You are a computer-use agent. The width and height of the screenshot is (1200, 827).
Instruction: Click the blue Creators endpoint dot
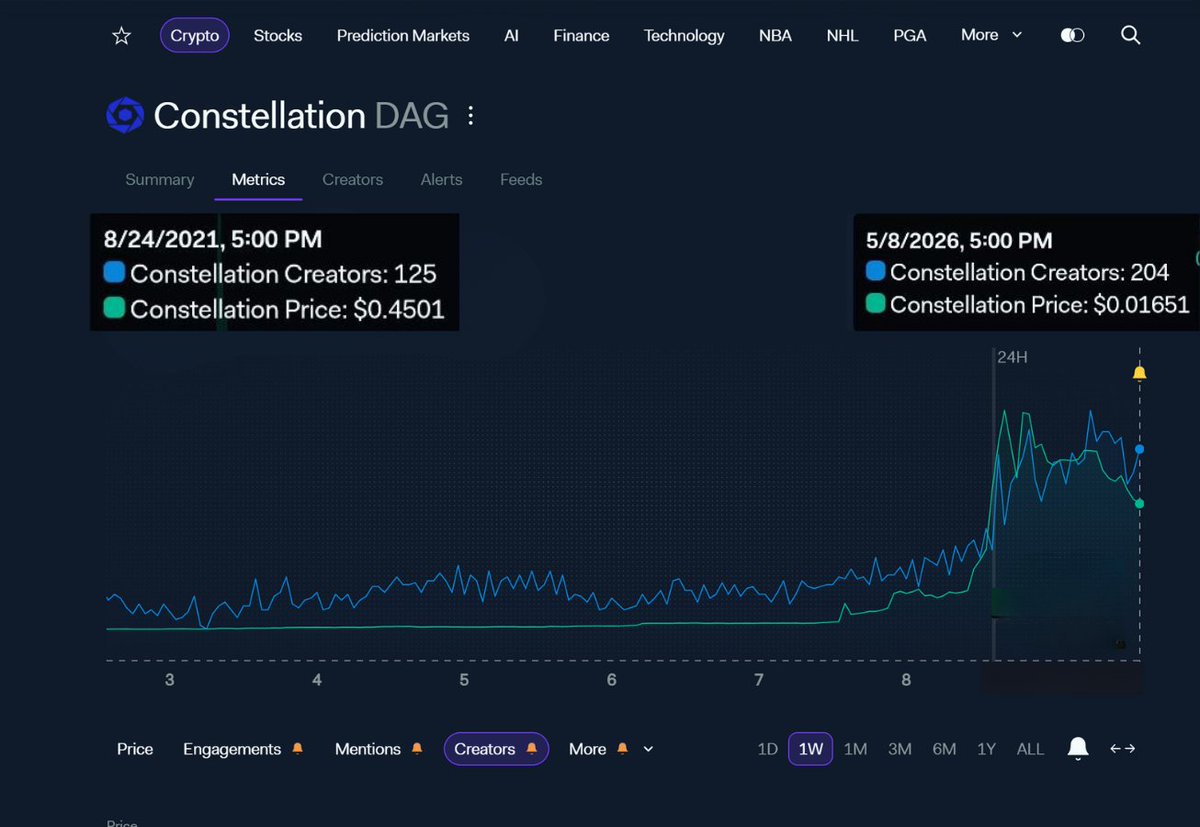1139,449
